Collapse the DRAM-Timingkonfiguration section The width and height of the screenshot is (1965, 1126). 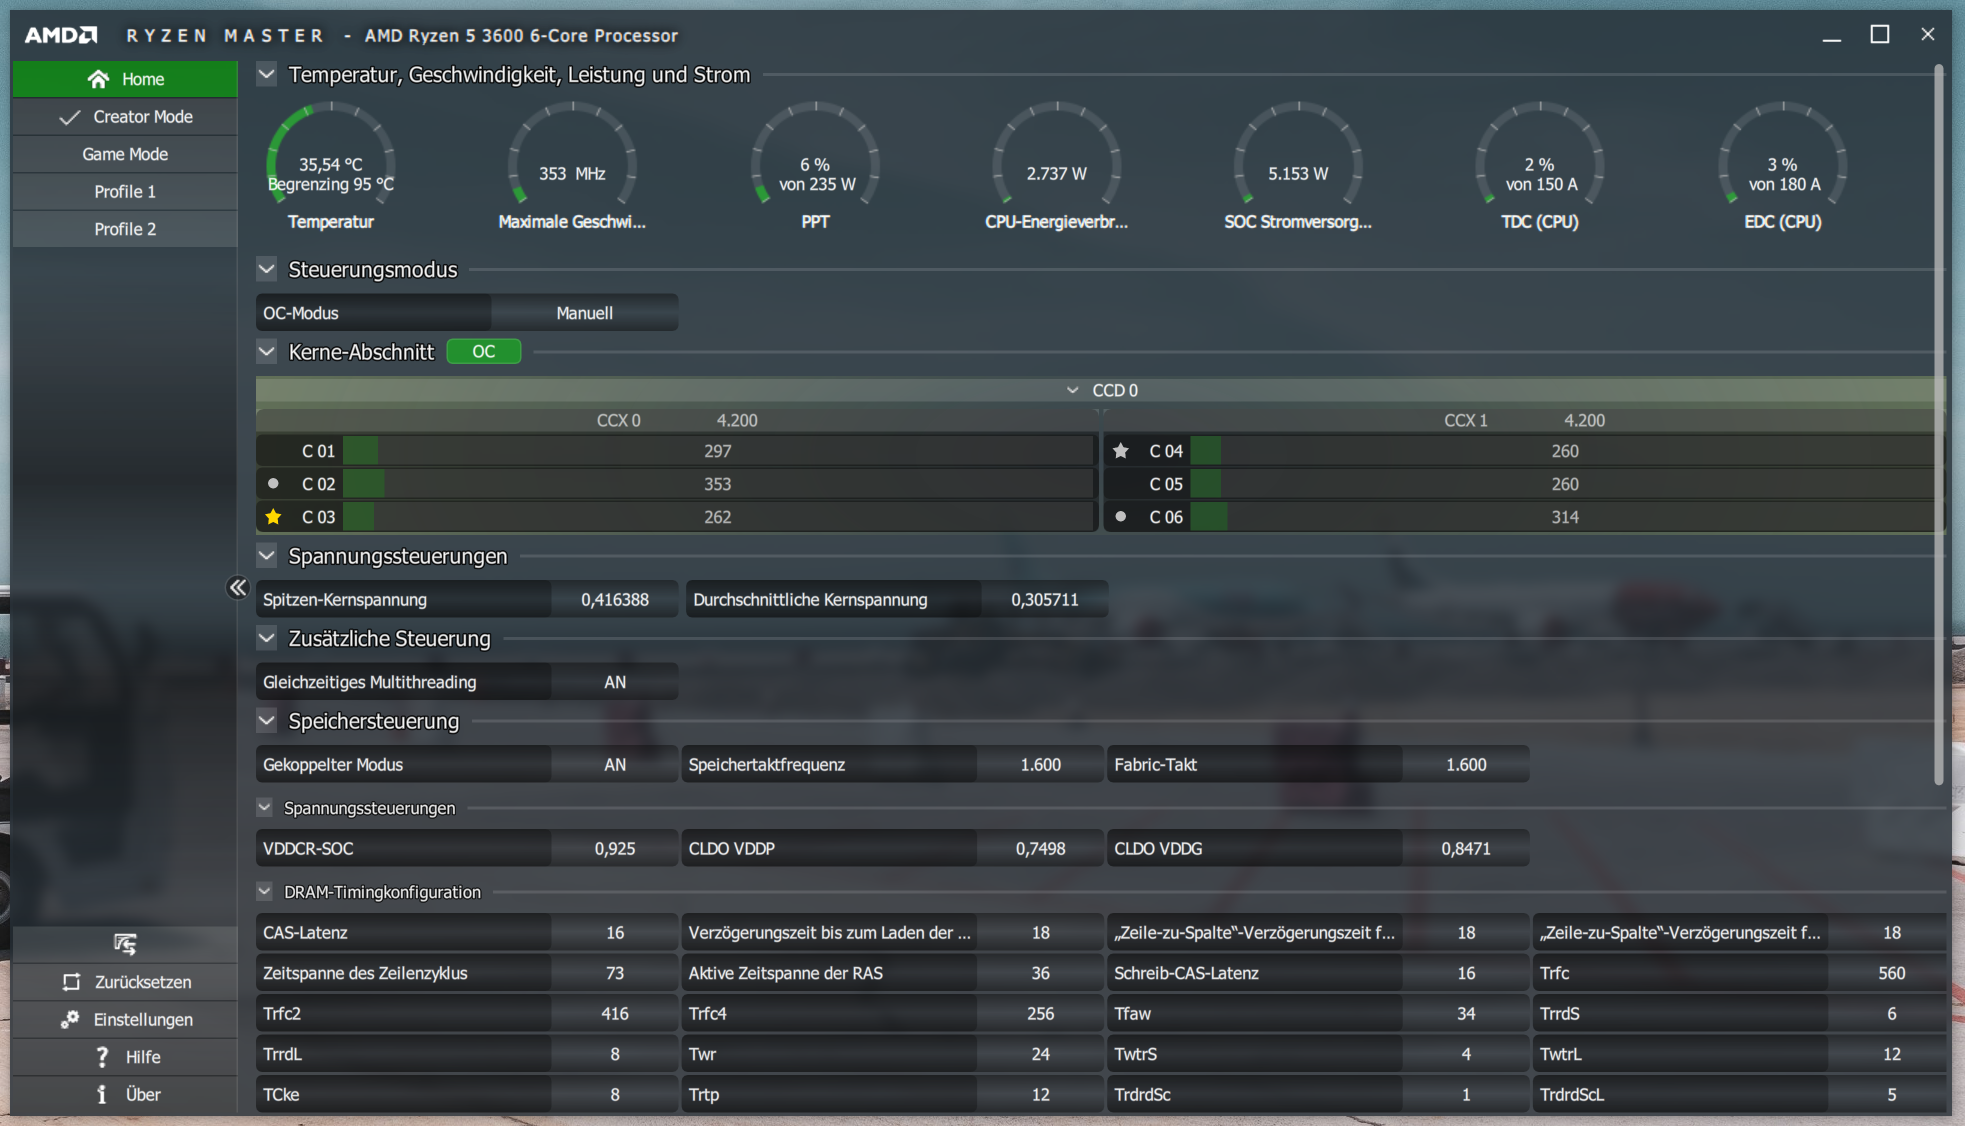pyautogui.click(x=265, y=891)
